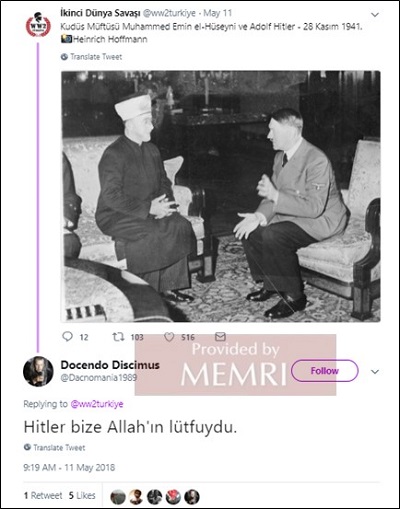Viewport: 400px width, 509px height.
Task: Open the @ww2turkiye mention link
Action: (97, 404)
